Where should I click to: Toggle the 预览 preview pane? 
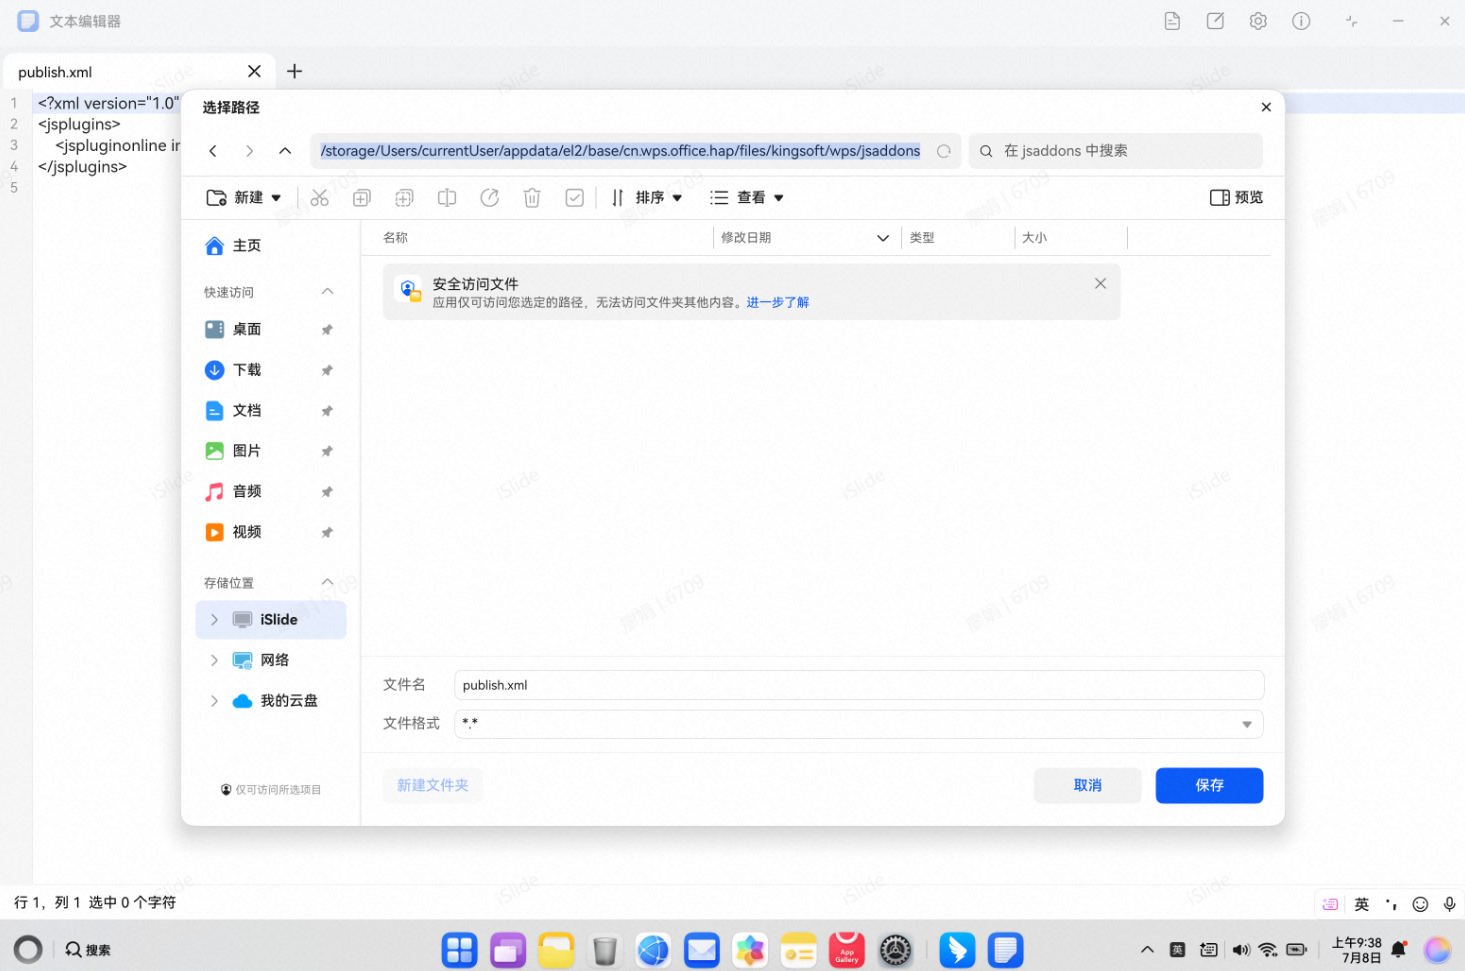[1236, 198]
